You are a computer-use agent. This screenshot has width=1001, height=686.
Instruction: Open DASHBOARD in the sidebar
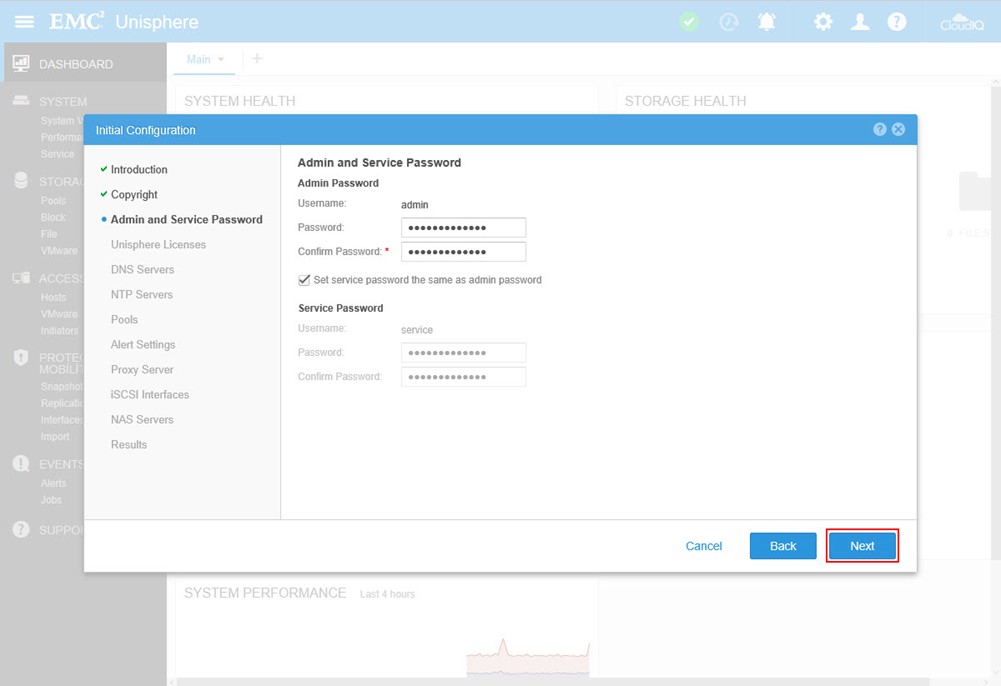76,64
